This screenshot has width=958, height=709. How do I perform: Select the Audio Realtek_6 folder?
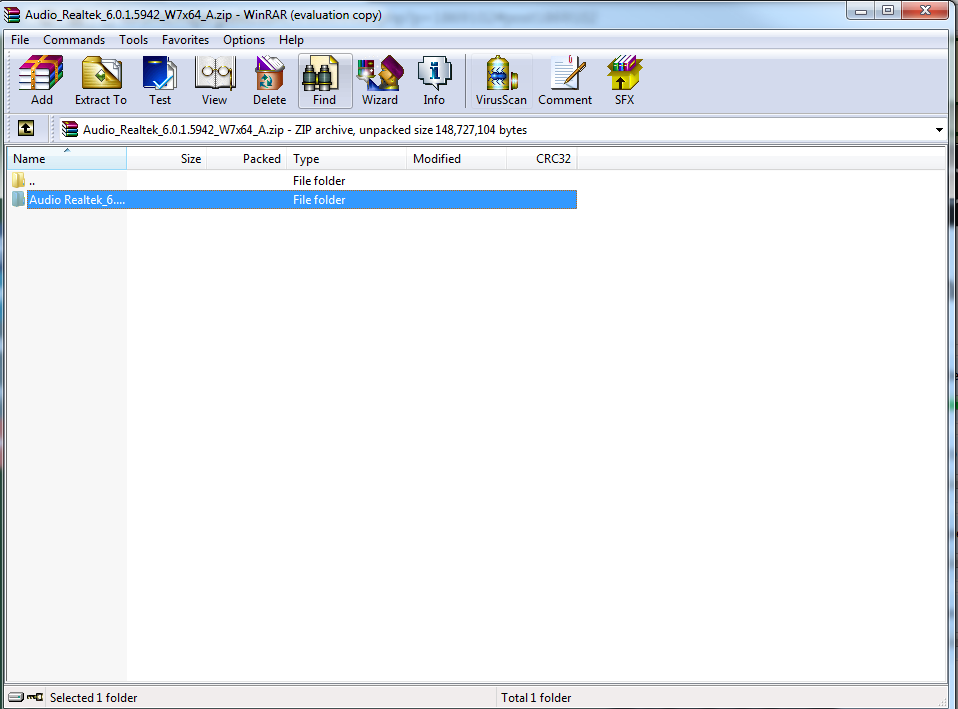click(x=76, y=200)
